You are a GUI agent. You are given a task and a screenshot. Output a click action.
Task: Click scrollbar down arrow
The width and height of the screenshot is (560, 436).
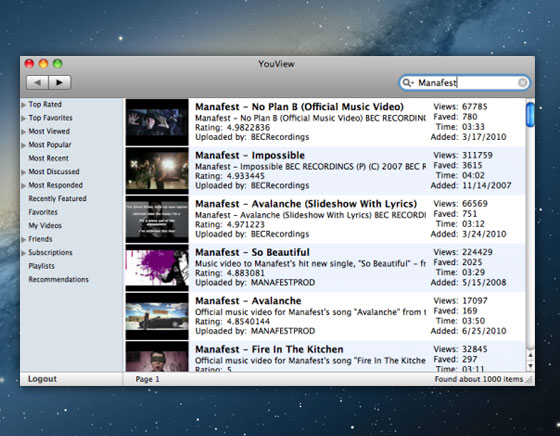tap(530, 365)
